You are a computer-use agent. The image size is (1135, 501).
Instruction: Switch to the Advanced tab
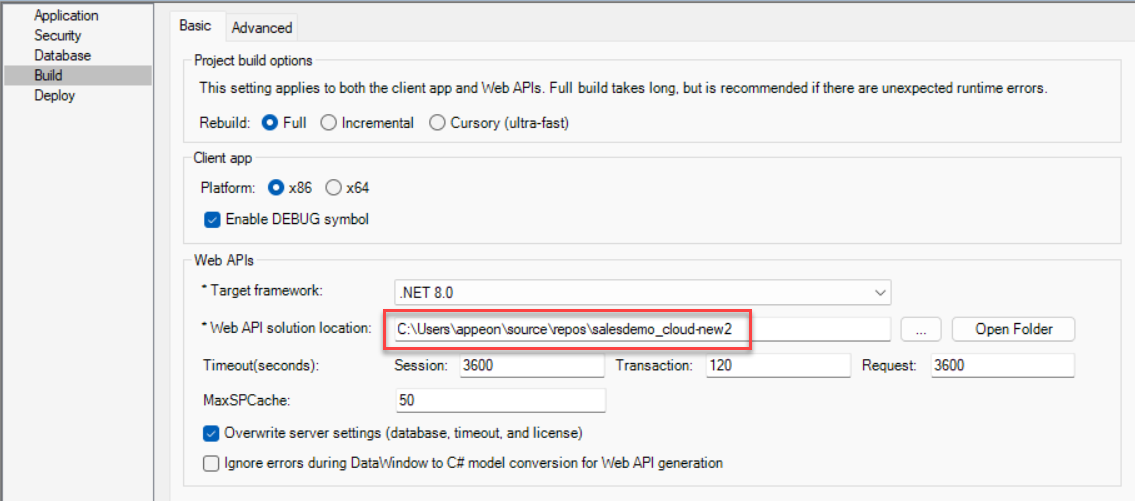coord(262,27)
